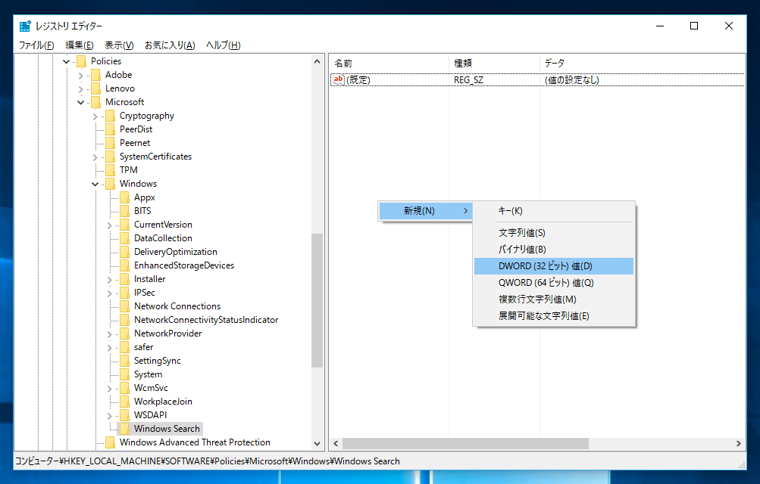Screen dimensions: 760x484
Task: Click the 名前 column header
Action: coord(389,63)
